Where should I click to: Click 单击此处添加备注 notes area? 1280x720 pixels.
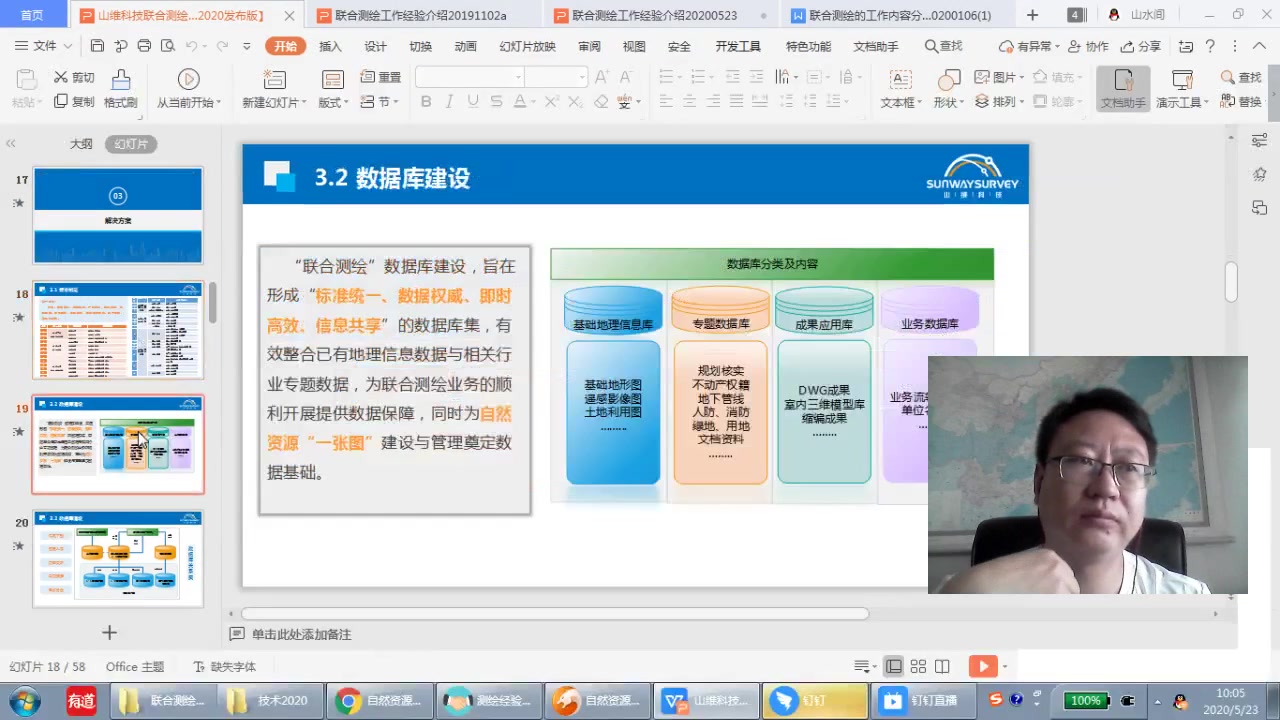click(301, 634)
